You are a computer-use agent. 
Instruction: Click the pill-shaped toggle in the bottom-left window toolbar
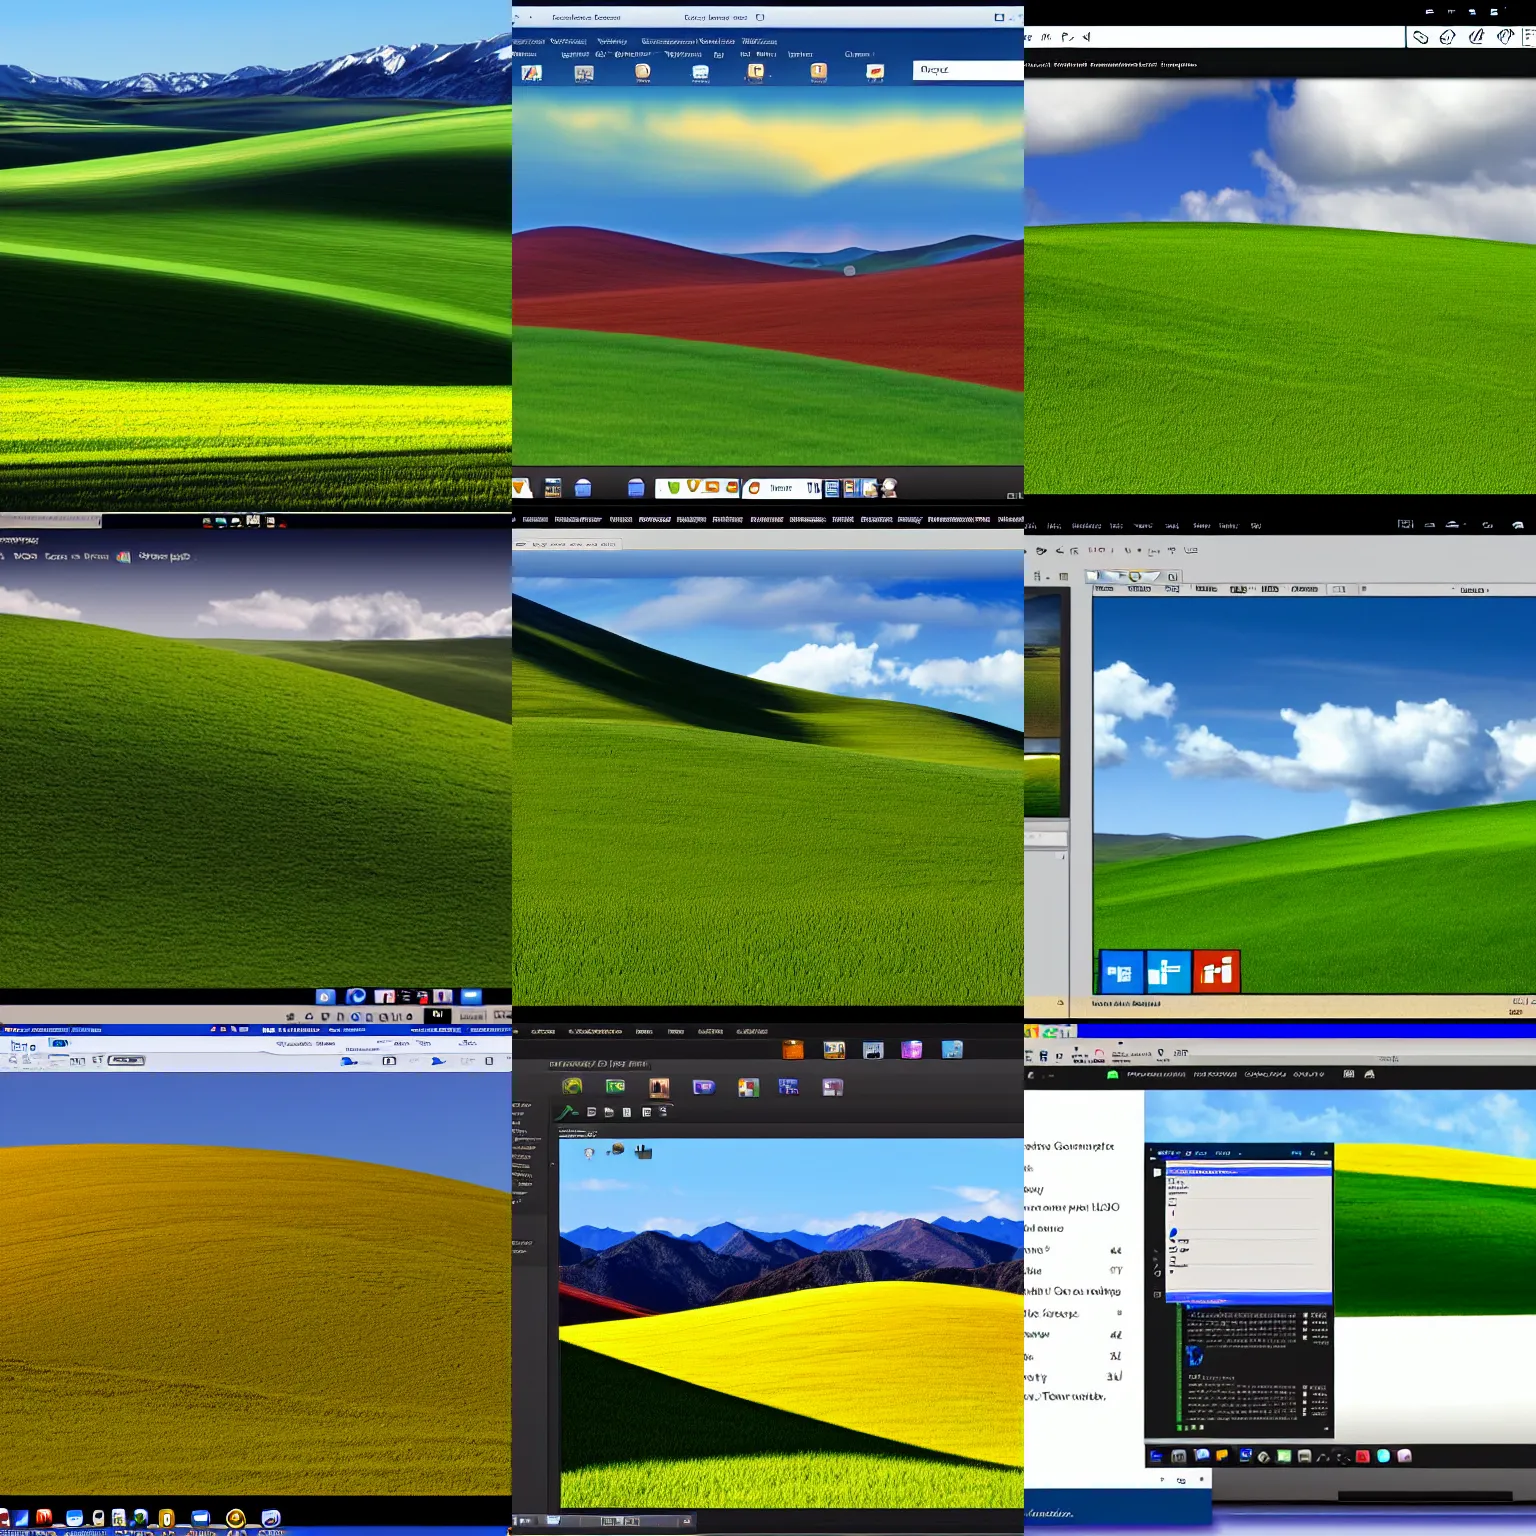click(x=126, y=1060)
